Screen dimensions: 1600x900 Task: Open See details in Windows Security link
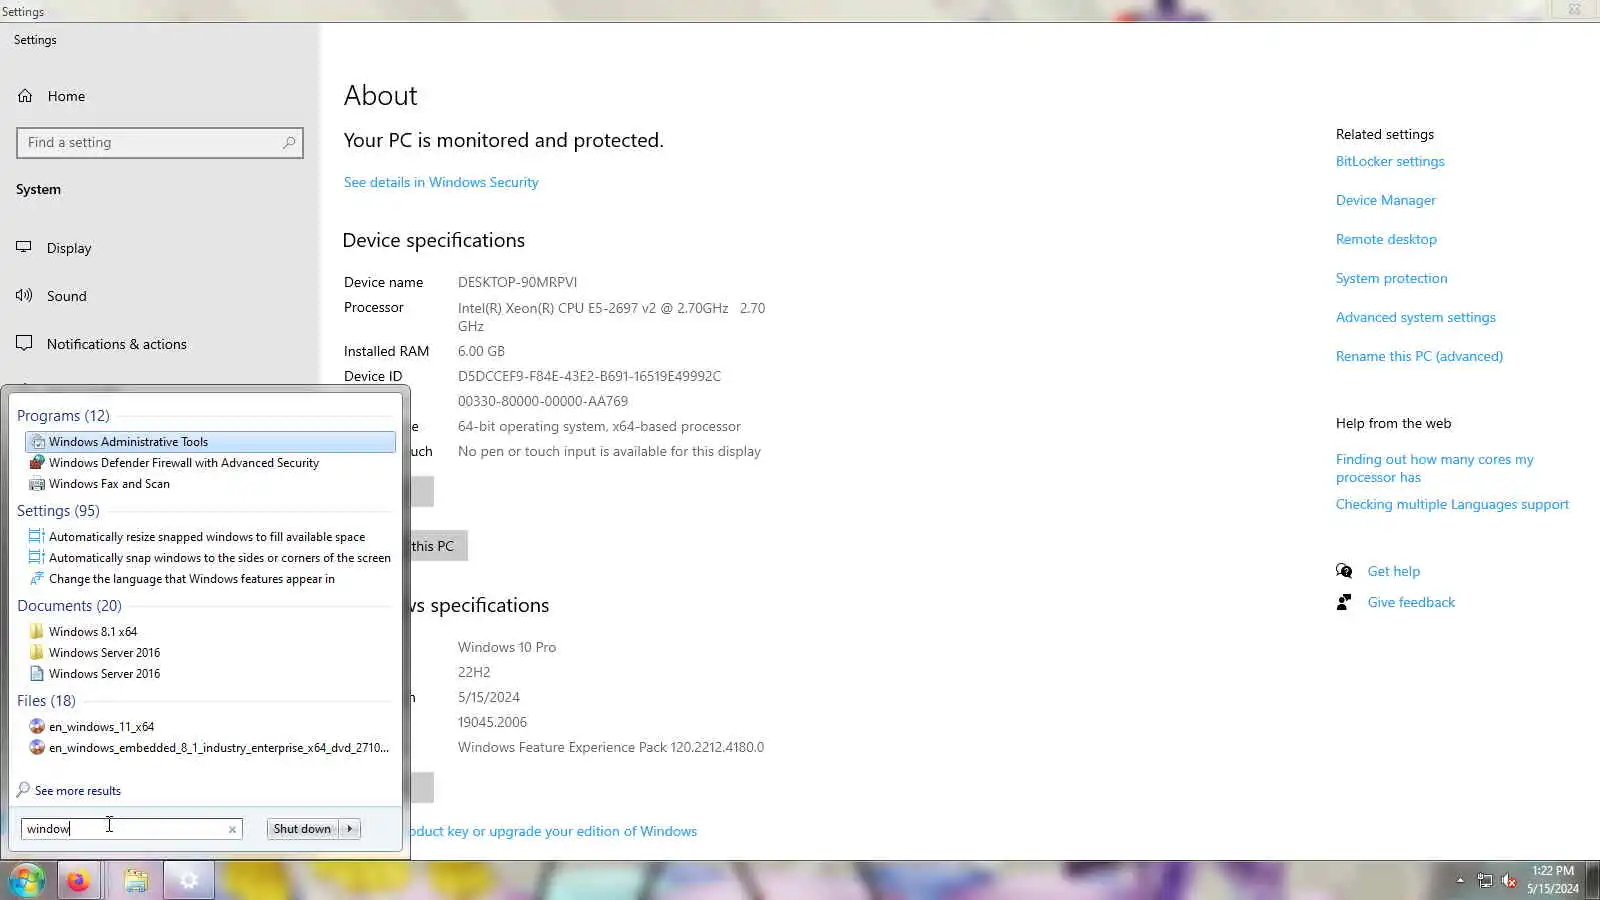tap(441, 182)
